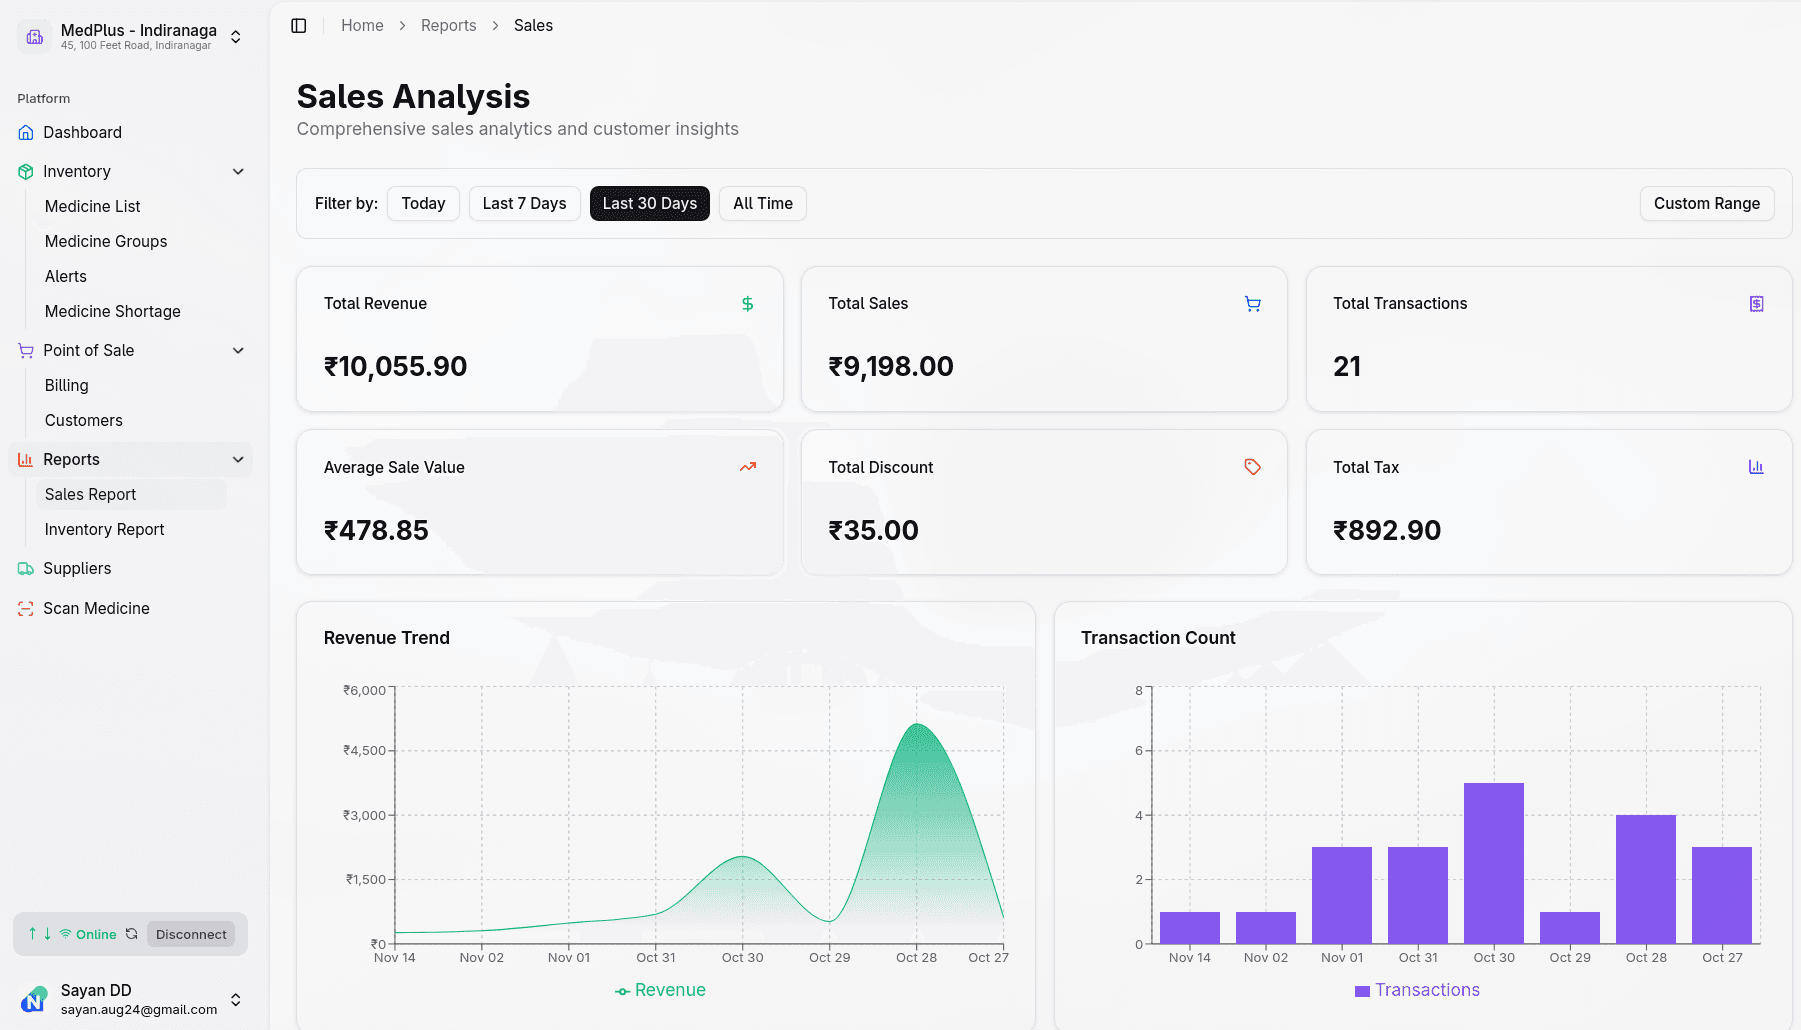Click the upload download arrows status icon
The width and height of the screenshot is (1801, 1030).
[x=40, y=934]
